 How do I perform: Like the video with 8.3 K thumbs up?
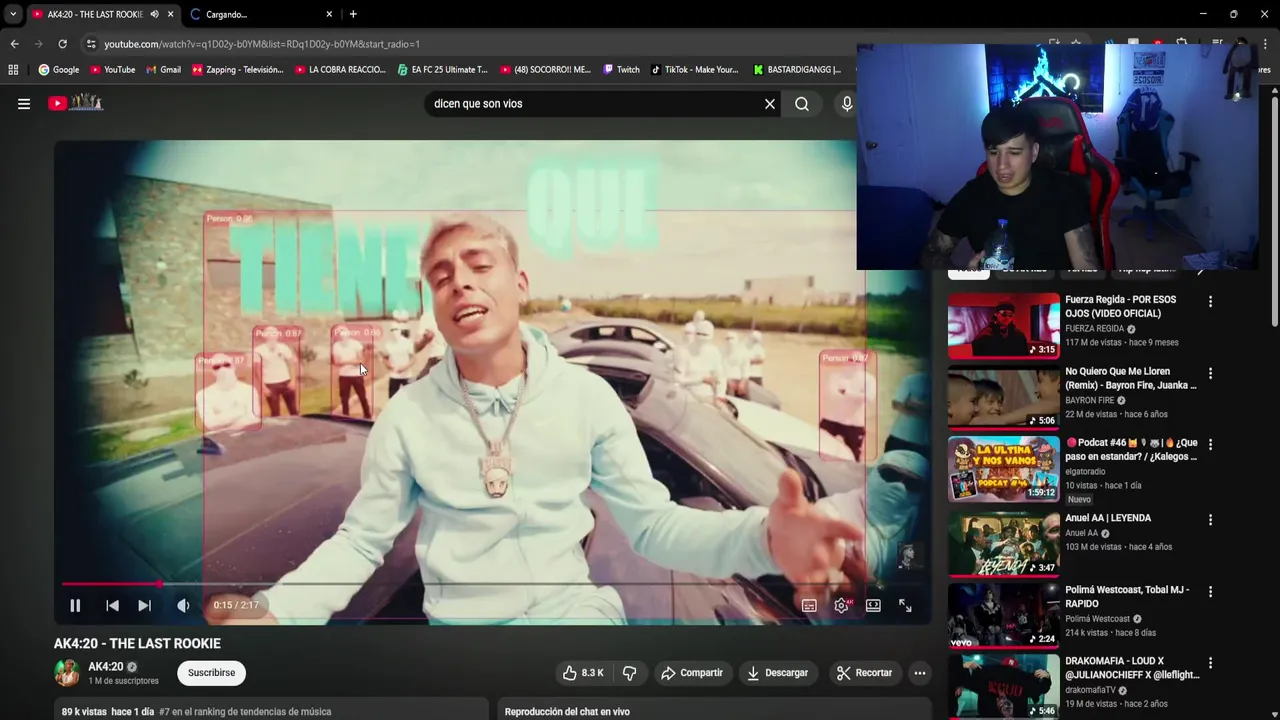pos(583,673)
